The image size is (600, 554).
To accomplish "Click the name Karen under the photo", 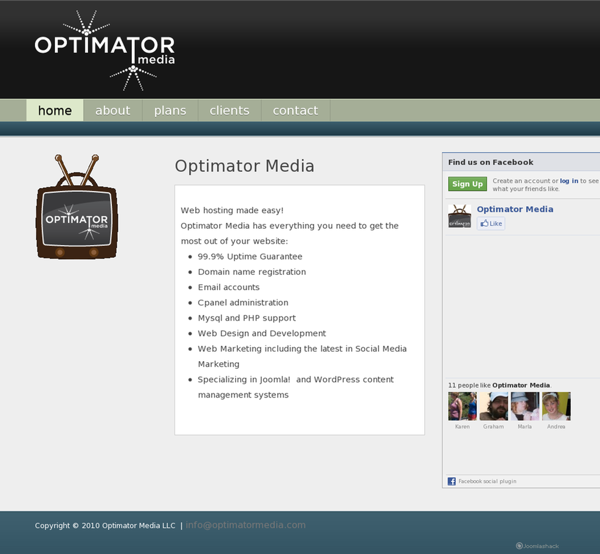I will 462,427.
